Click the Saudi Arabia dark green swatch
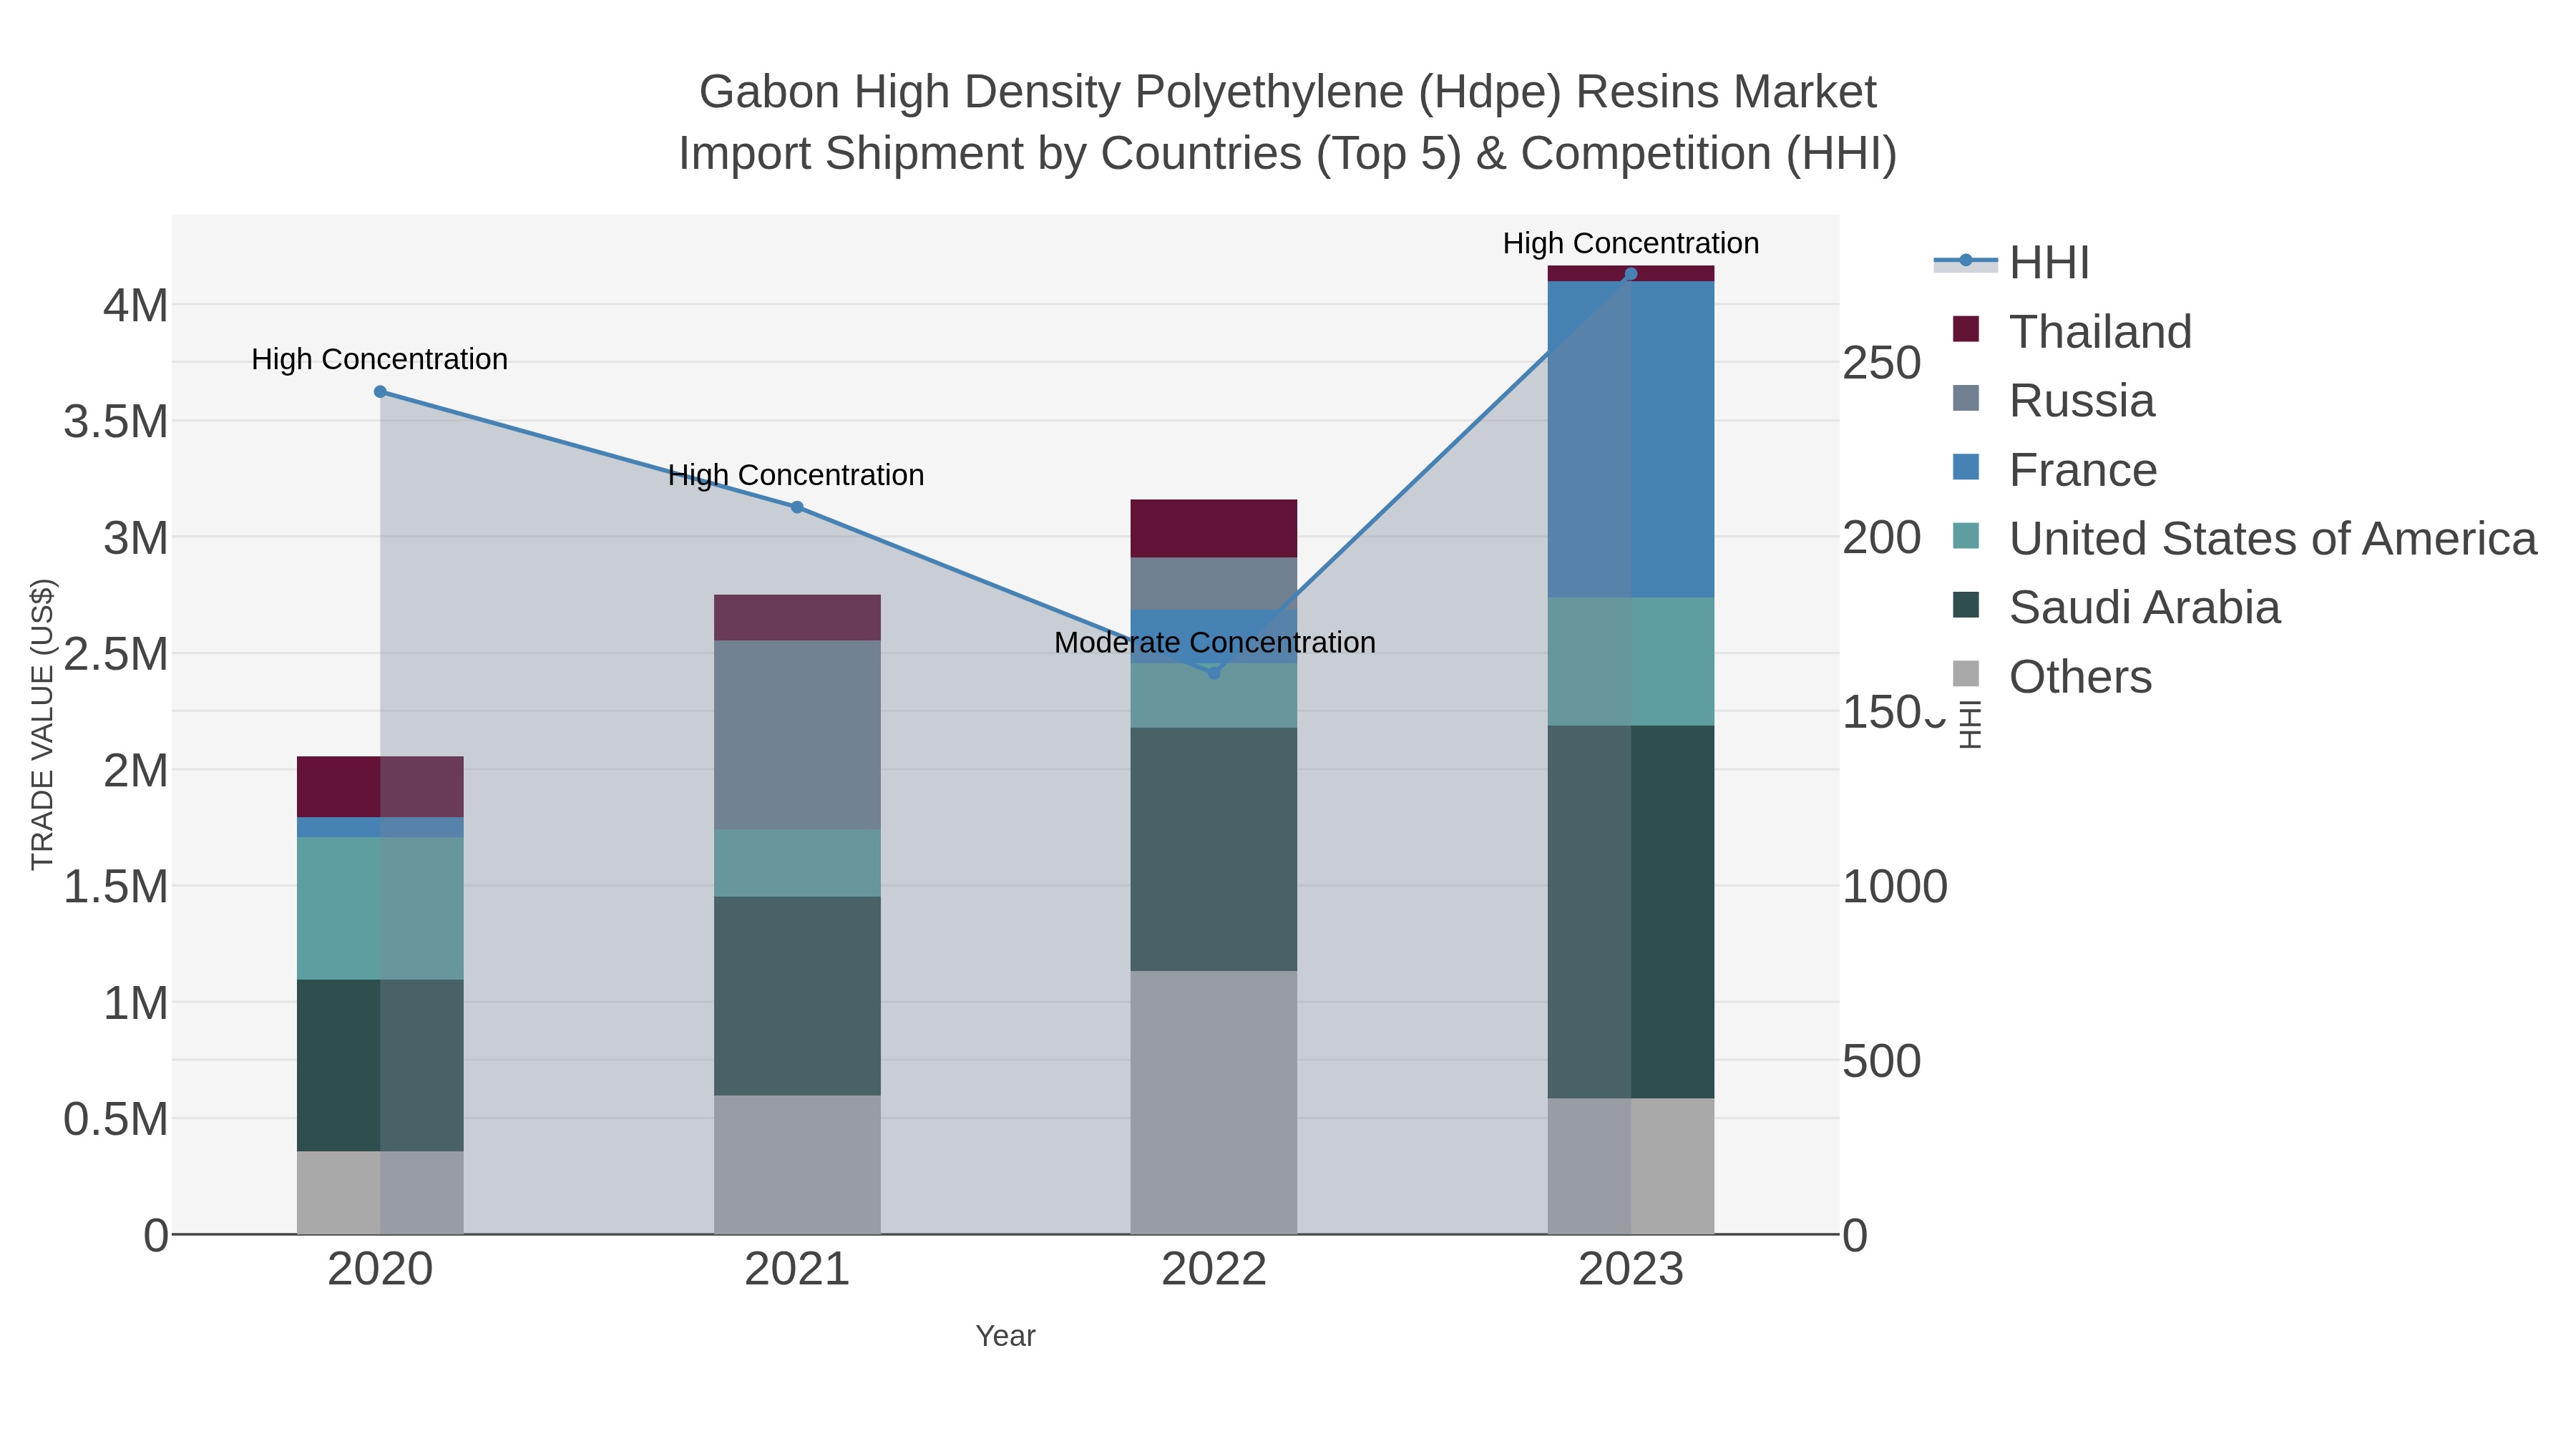2576x1449 pixels. pyautogui.click(x=1966, y=605)
